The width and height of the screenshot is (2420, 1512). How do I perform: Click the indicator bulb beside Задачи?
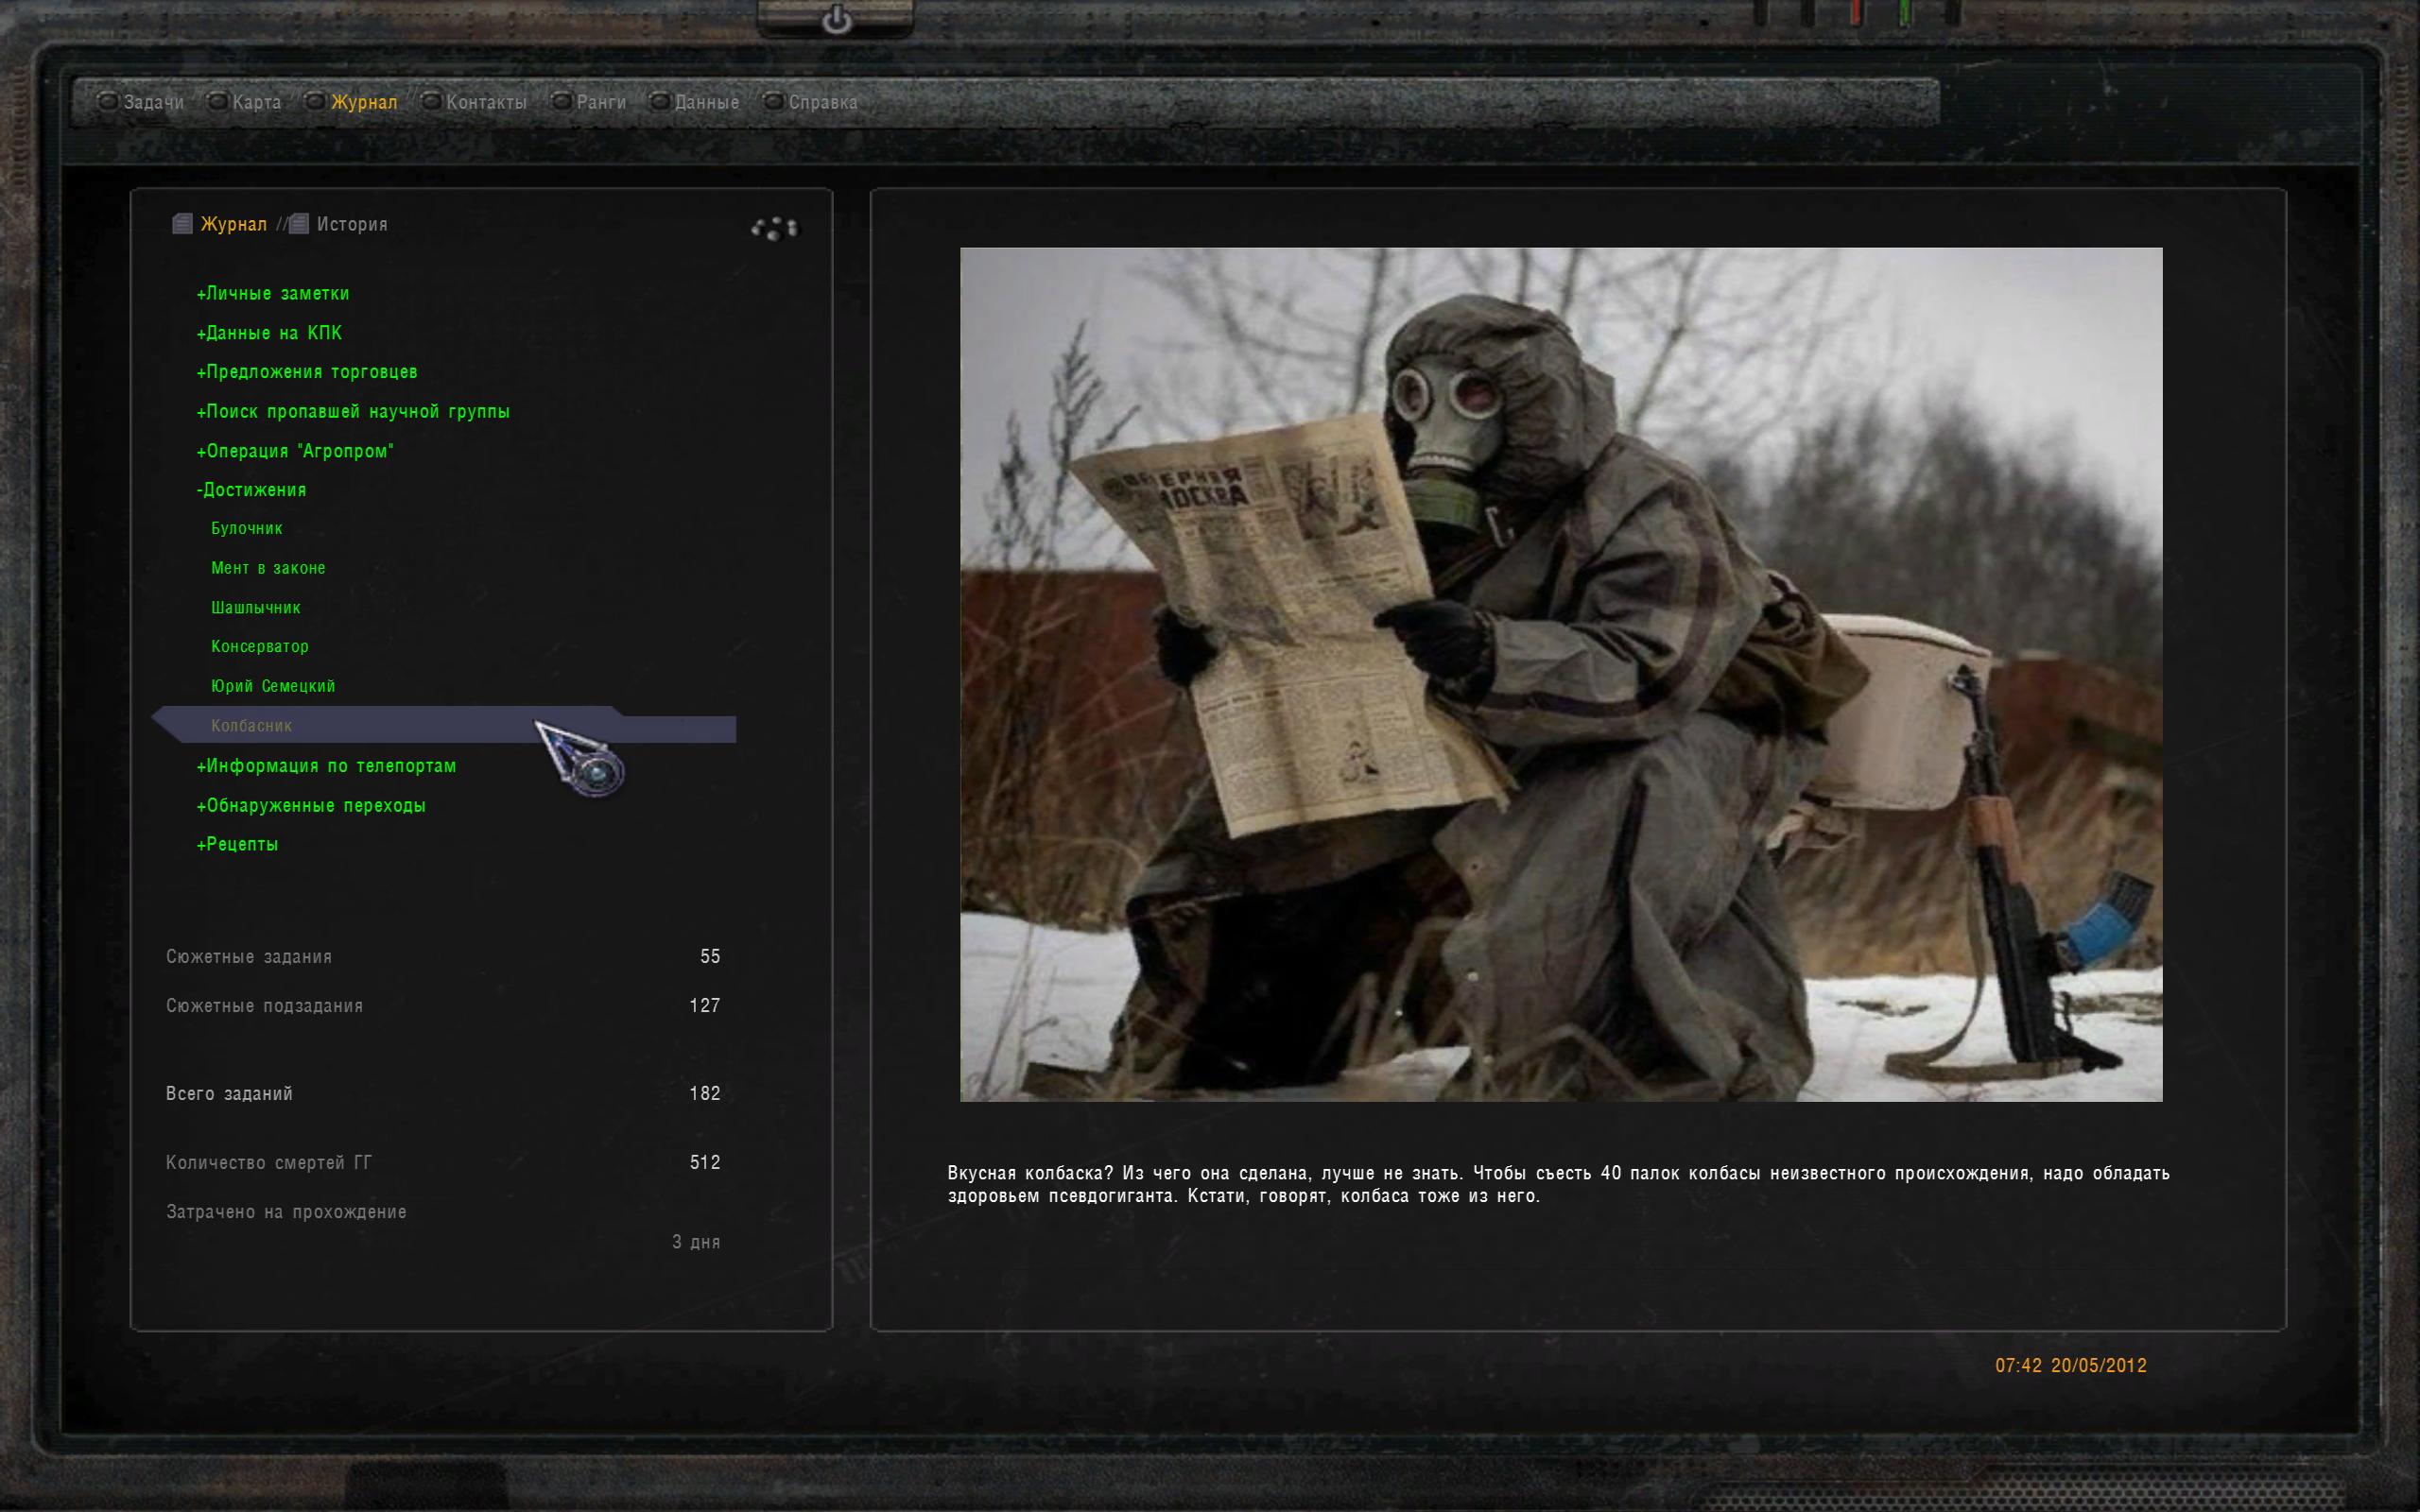click(x=107, y=101)
